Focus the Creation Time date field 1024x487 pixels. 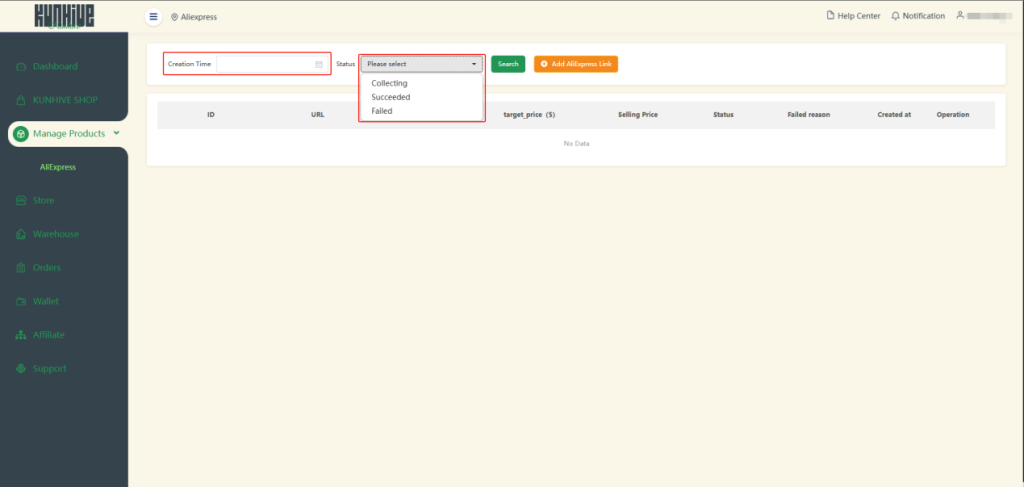point(272,65)
